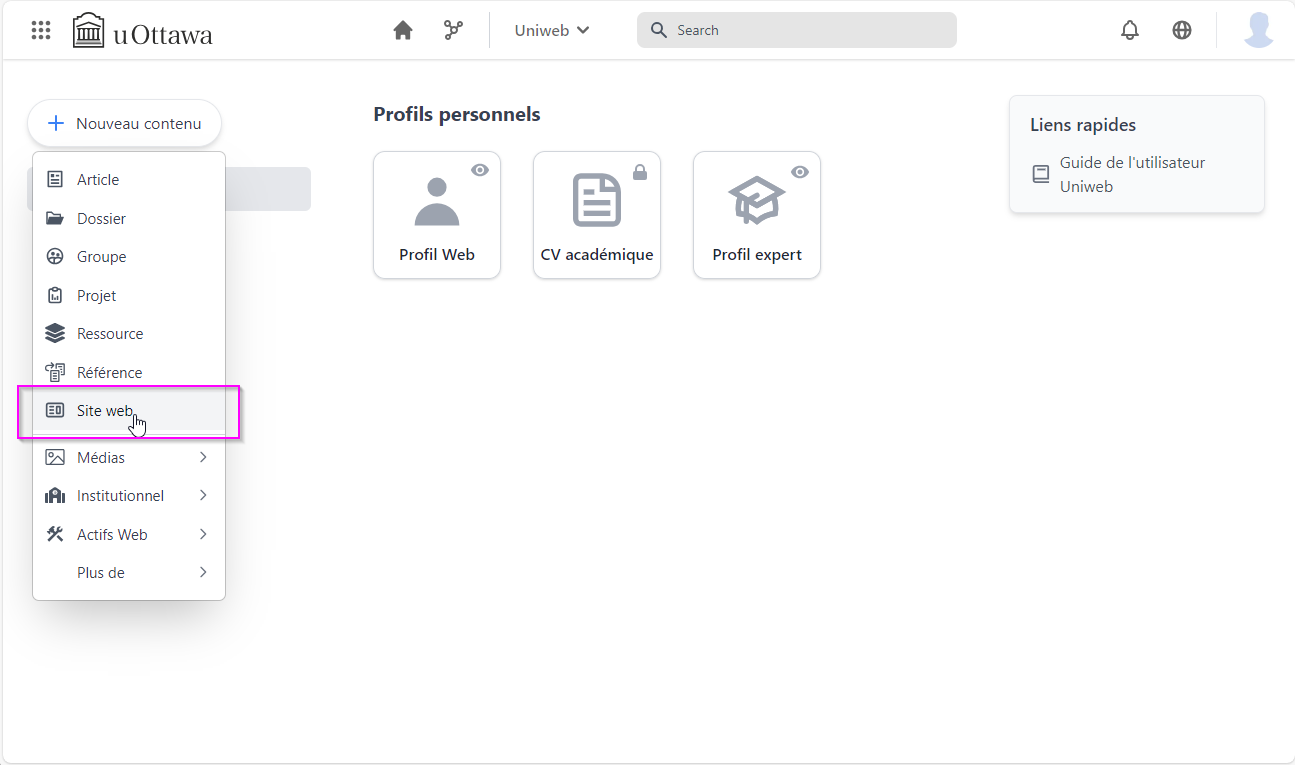Go to the Home icon

[403, 30]
